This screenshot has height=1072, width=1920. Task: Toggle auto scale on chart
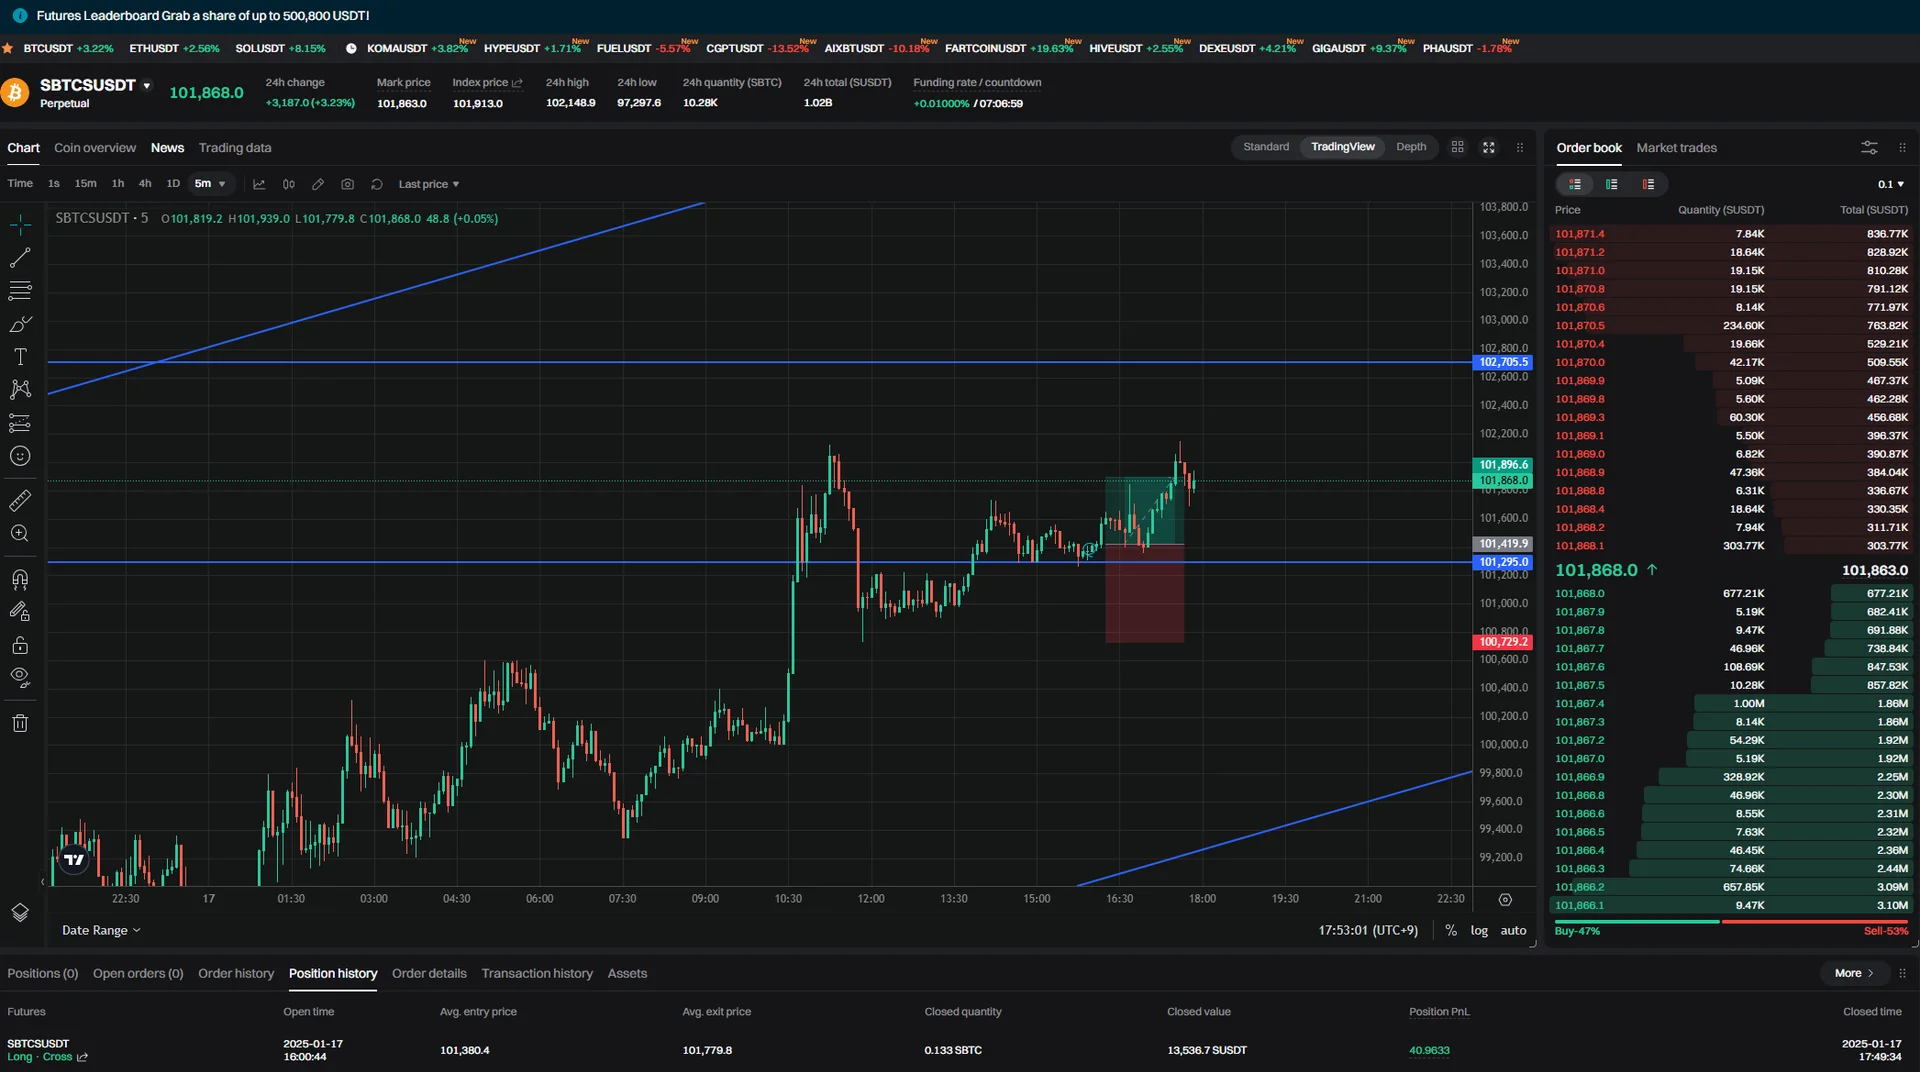1513,930
